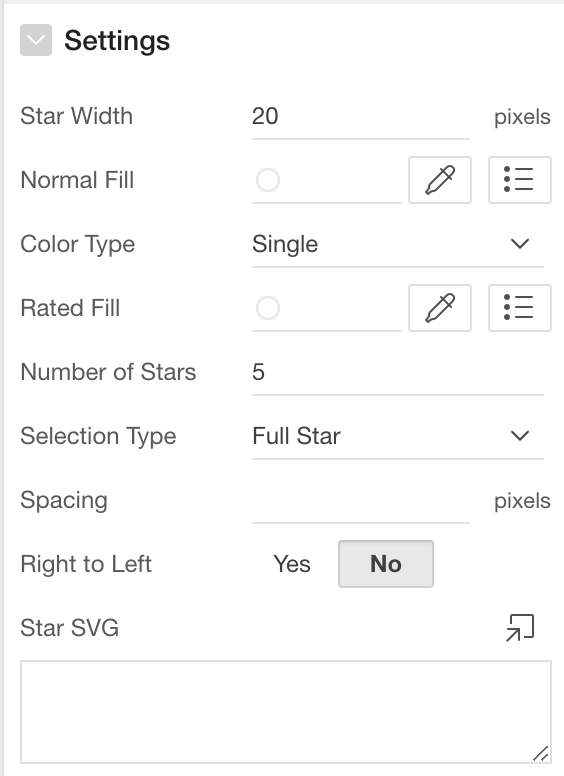Collapse the Settings section
The image size is (564, 776).
click(x=36, y=40)
